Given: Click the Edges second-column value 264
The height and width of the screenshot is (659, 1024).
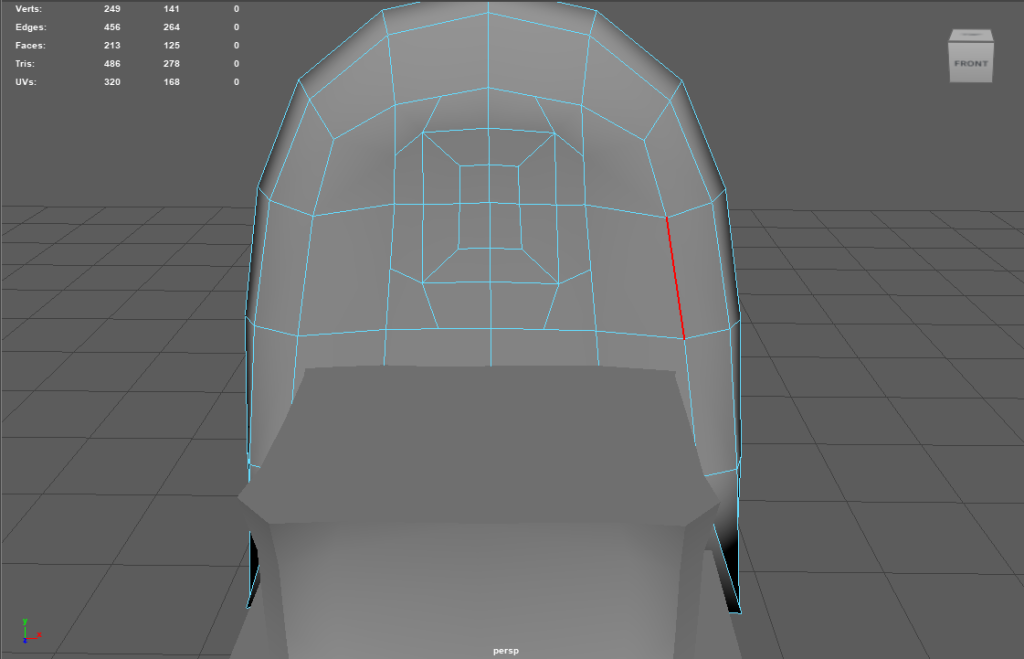Looking at the screenshot, I should pos(172,27).
